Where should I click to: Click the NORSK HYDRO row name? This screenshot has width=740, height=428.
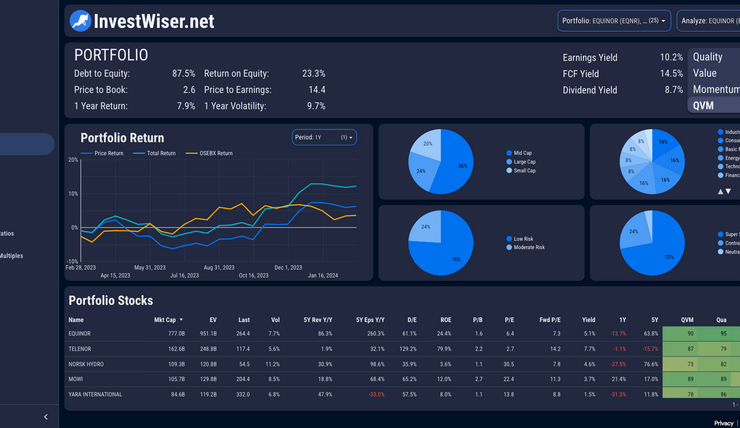86,364
